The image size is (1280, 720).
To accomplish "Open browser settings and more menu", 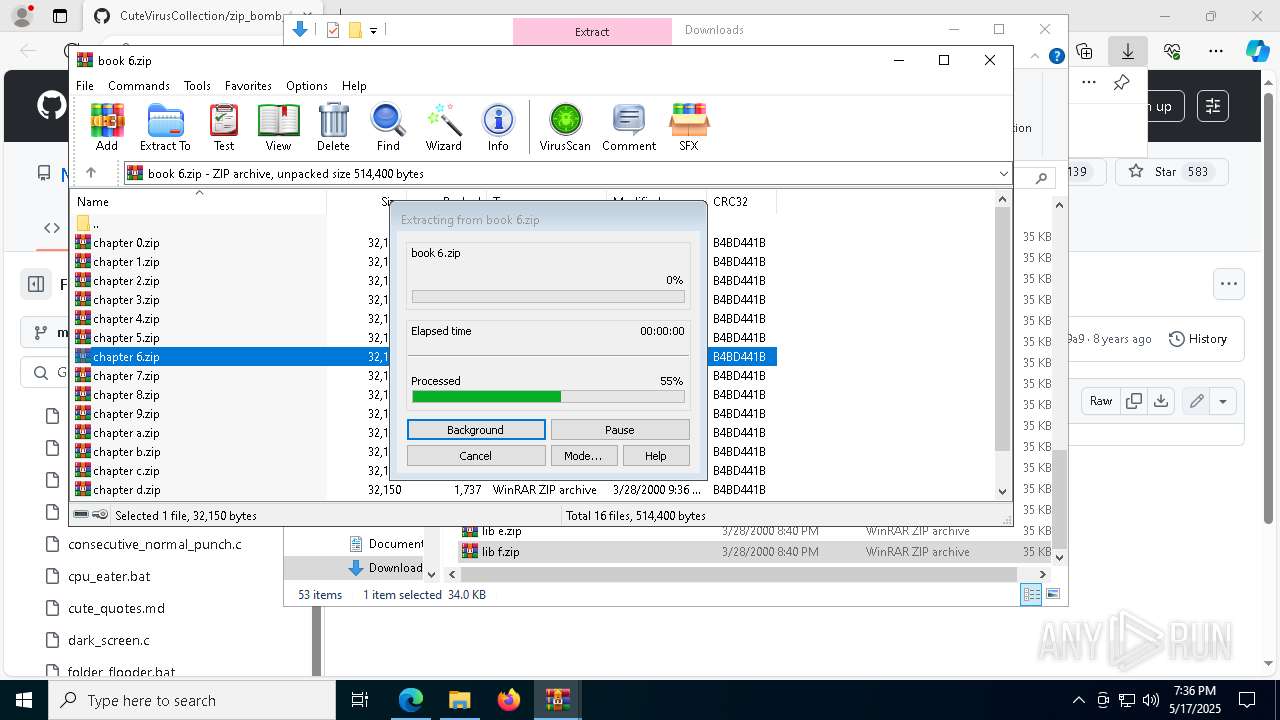I will point(1216,50).
